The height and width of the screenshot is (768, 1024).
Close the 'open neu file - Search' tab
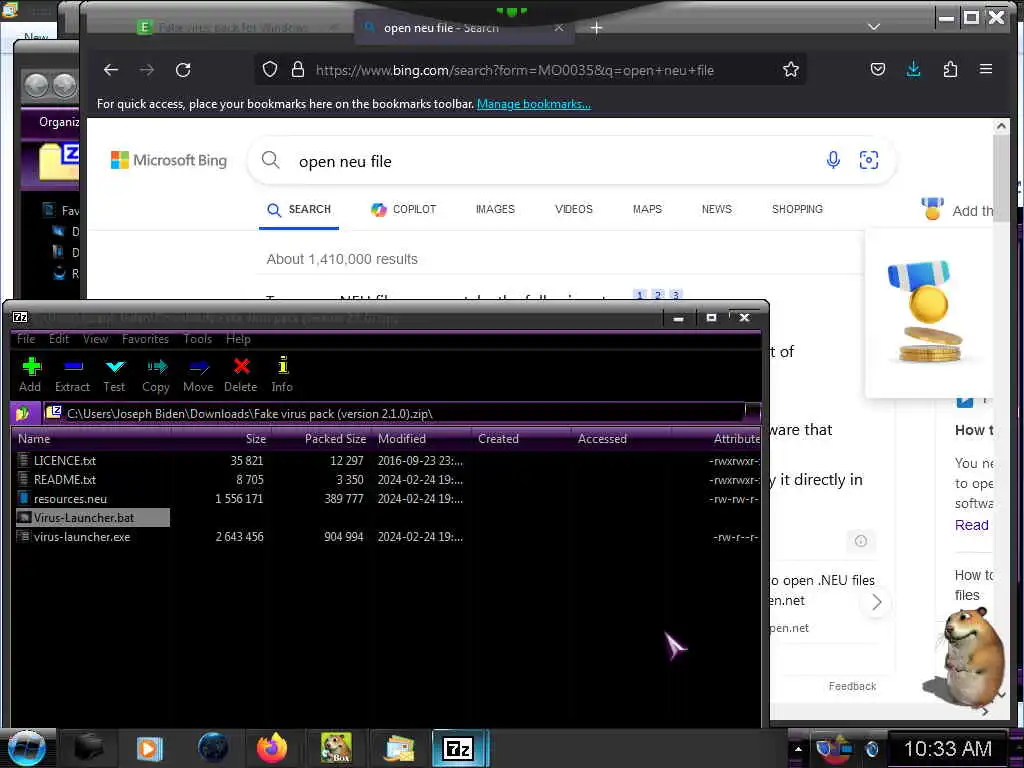[559, 27]
